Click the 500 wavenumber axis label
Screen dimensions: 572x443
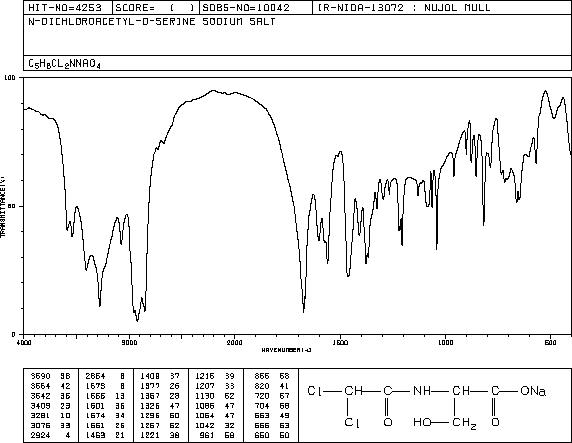point(550,342)
